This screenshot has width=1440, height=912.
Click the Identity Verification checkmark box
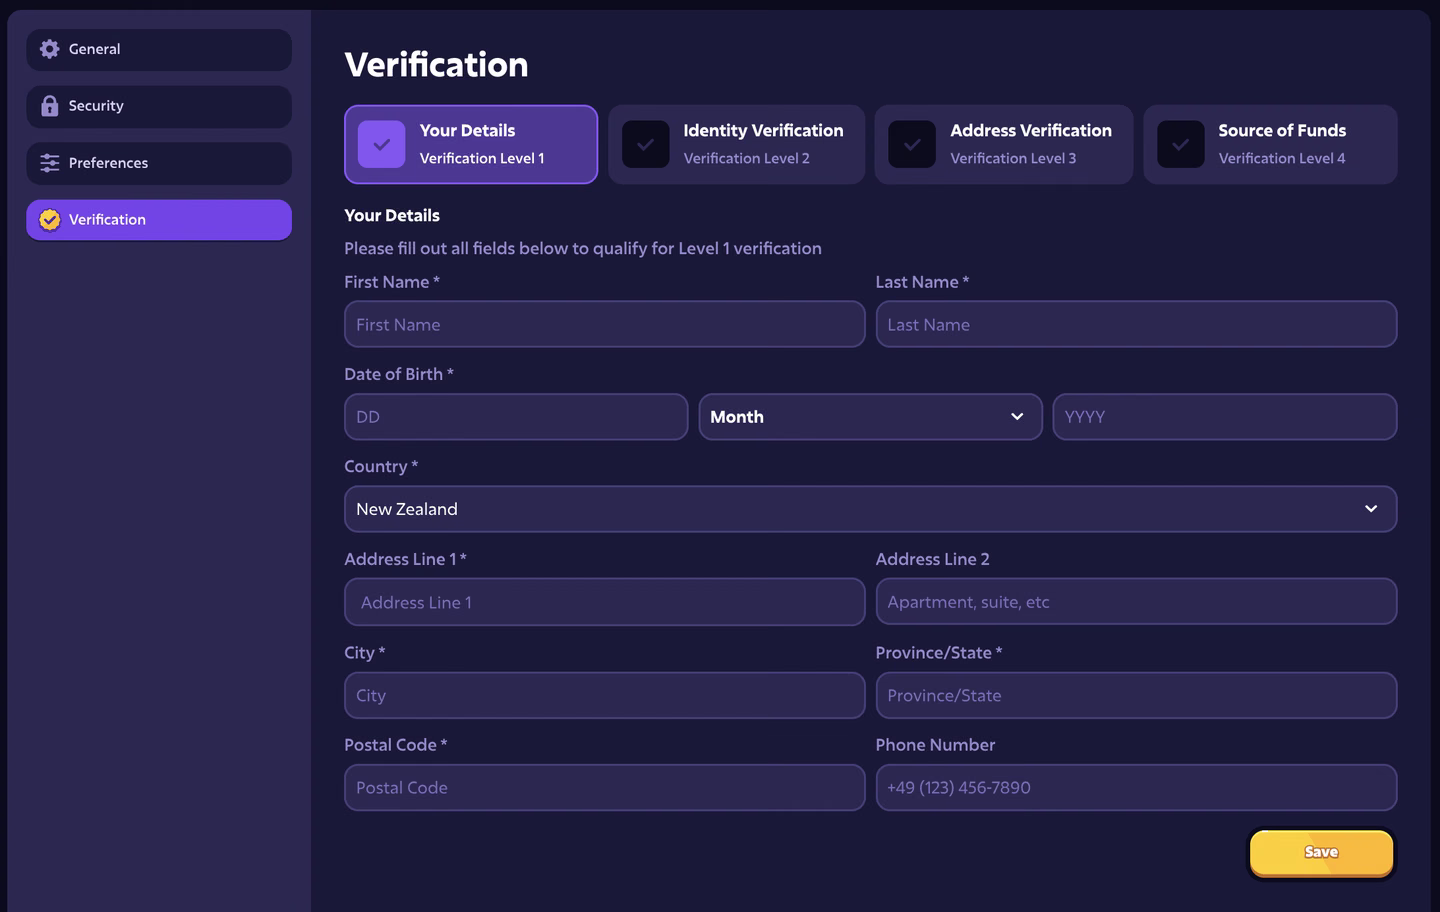pos(645,144)
